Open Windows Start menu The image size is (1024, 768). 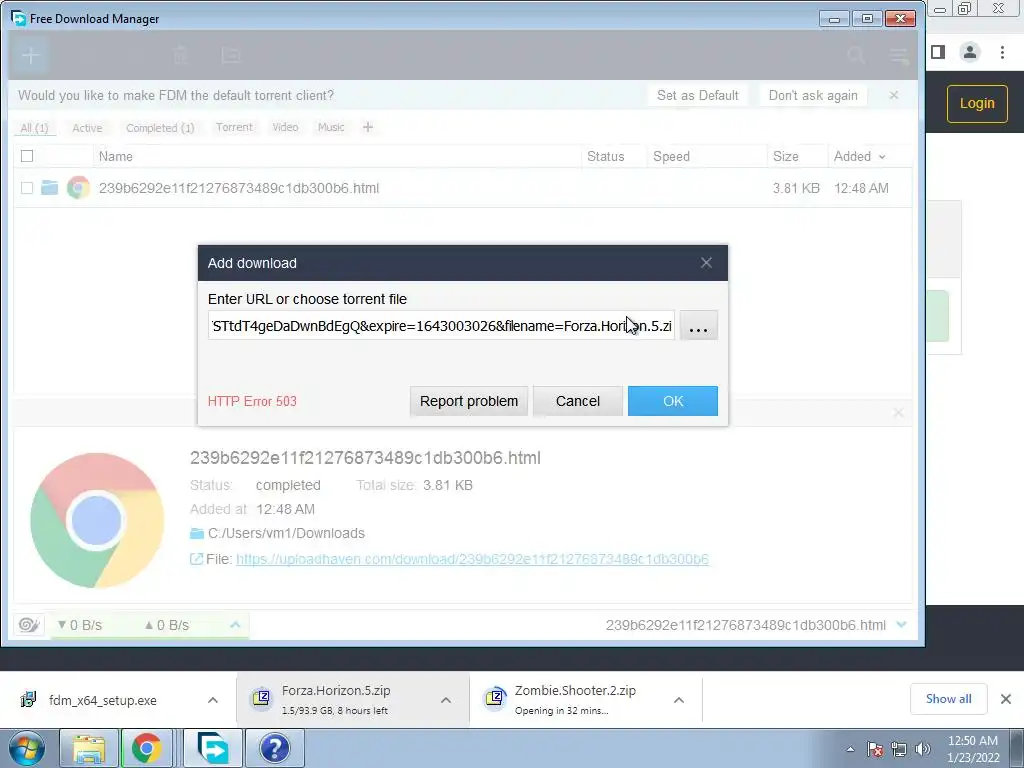pyautogui.click(x=27, y=748)
